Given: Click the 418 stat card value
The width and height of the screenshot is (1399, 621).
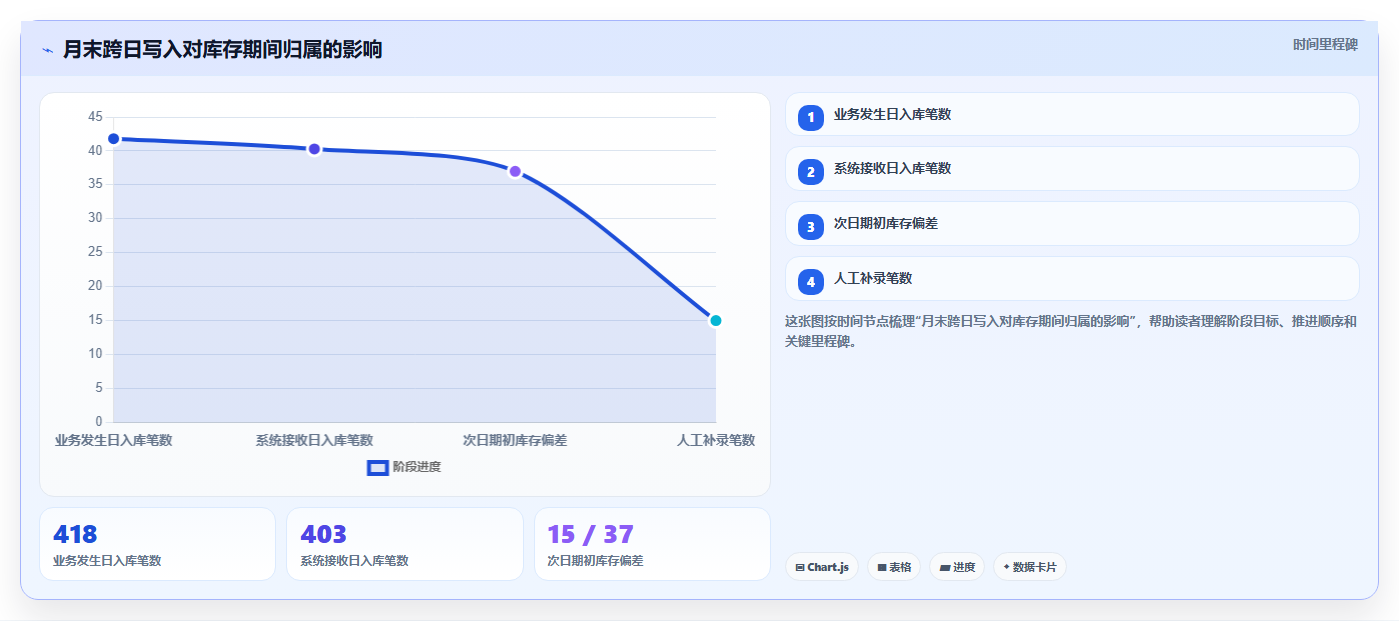Looking at the screenshot, I should point(75,535).
